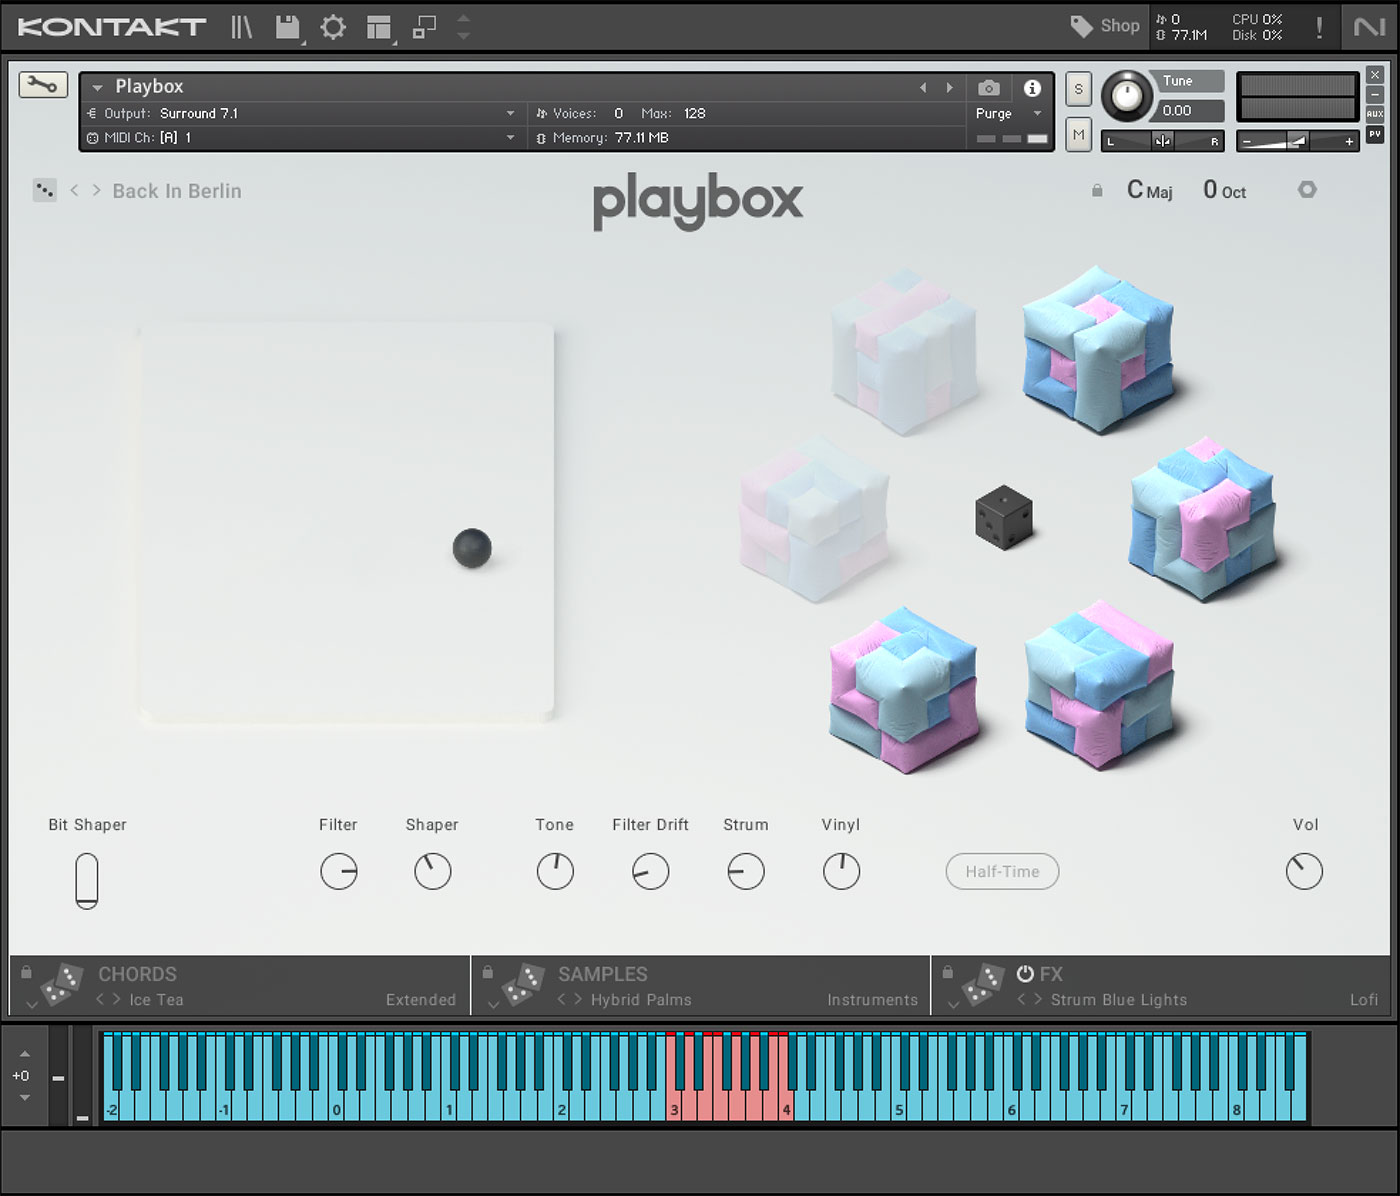Viewport: 1400px width, 1196px height.
Task: Go to previous instrument in header
Action: [923, 88]
